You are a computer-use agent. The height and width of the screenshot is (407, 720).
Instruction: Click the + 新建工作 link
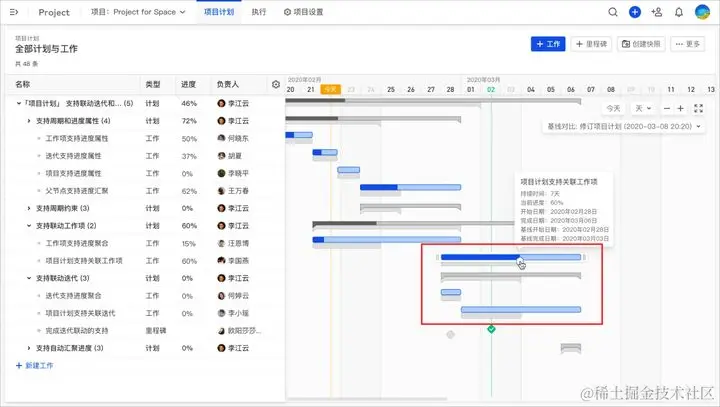(35, 366)
